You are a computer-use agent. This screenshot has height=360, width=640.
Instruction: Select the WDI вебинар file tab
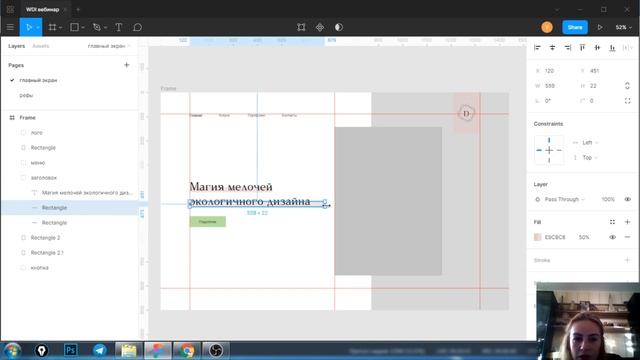click(42, 9)
